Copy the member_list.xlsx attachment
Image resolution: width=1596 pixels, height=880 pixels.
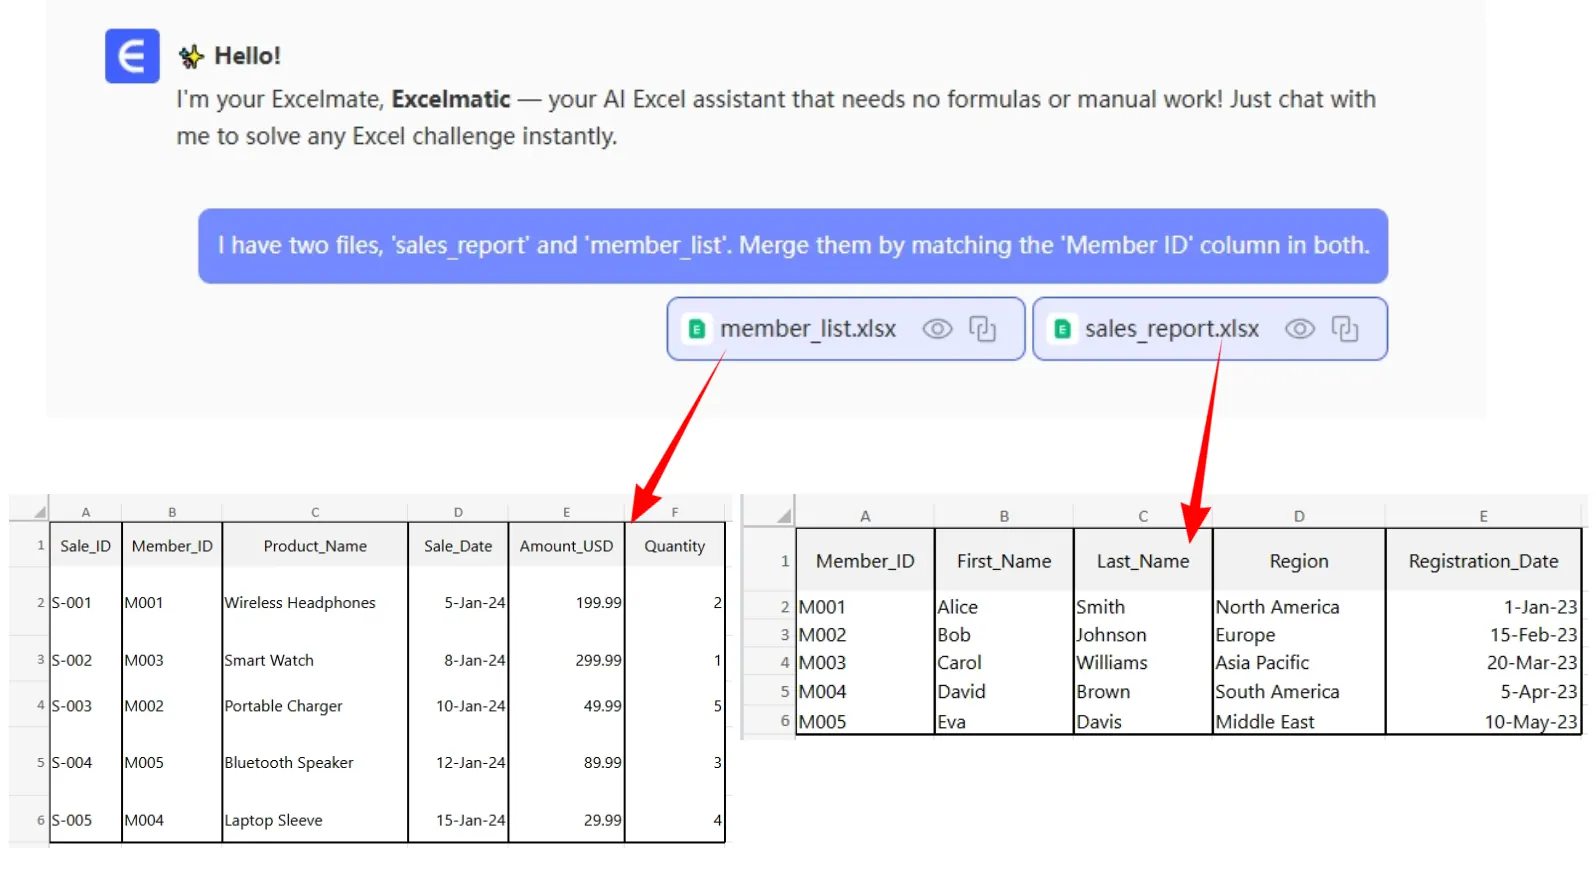coord(982,329)
